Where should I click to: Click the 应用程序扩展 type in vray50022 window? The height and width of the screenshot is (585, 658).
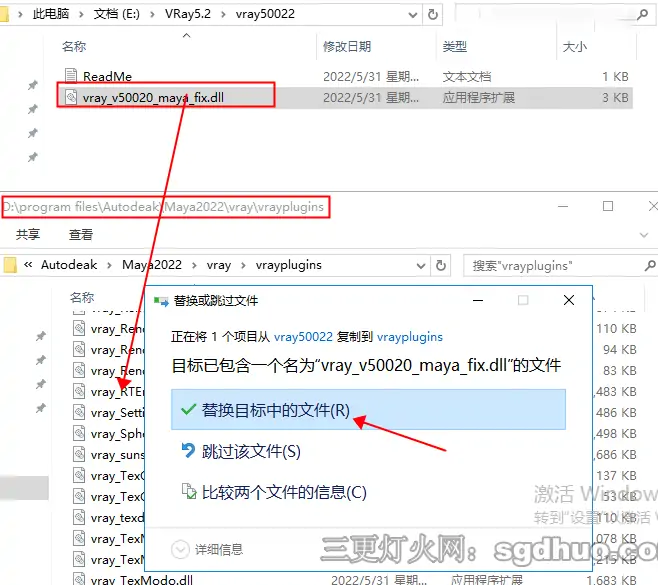pos(479,98)
